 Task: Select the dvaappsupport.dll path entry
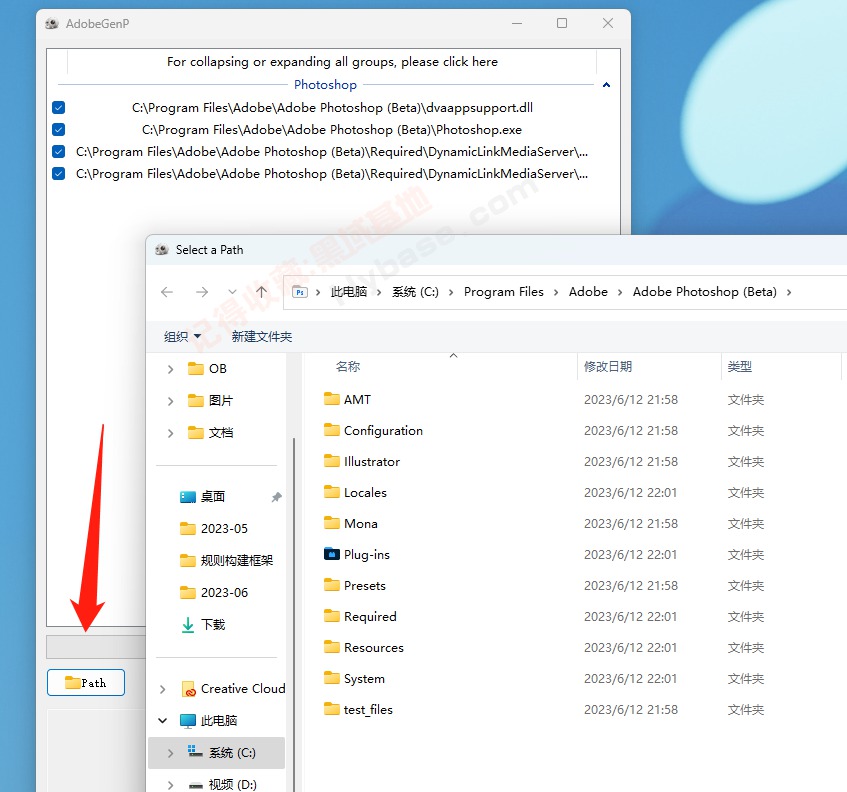pyautogui.click(x=332, y=108)
